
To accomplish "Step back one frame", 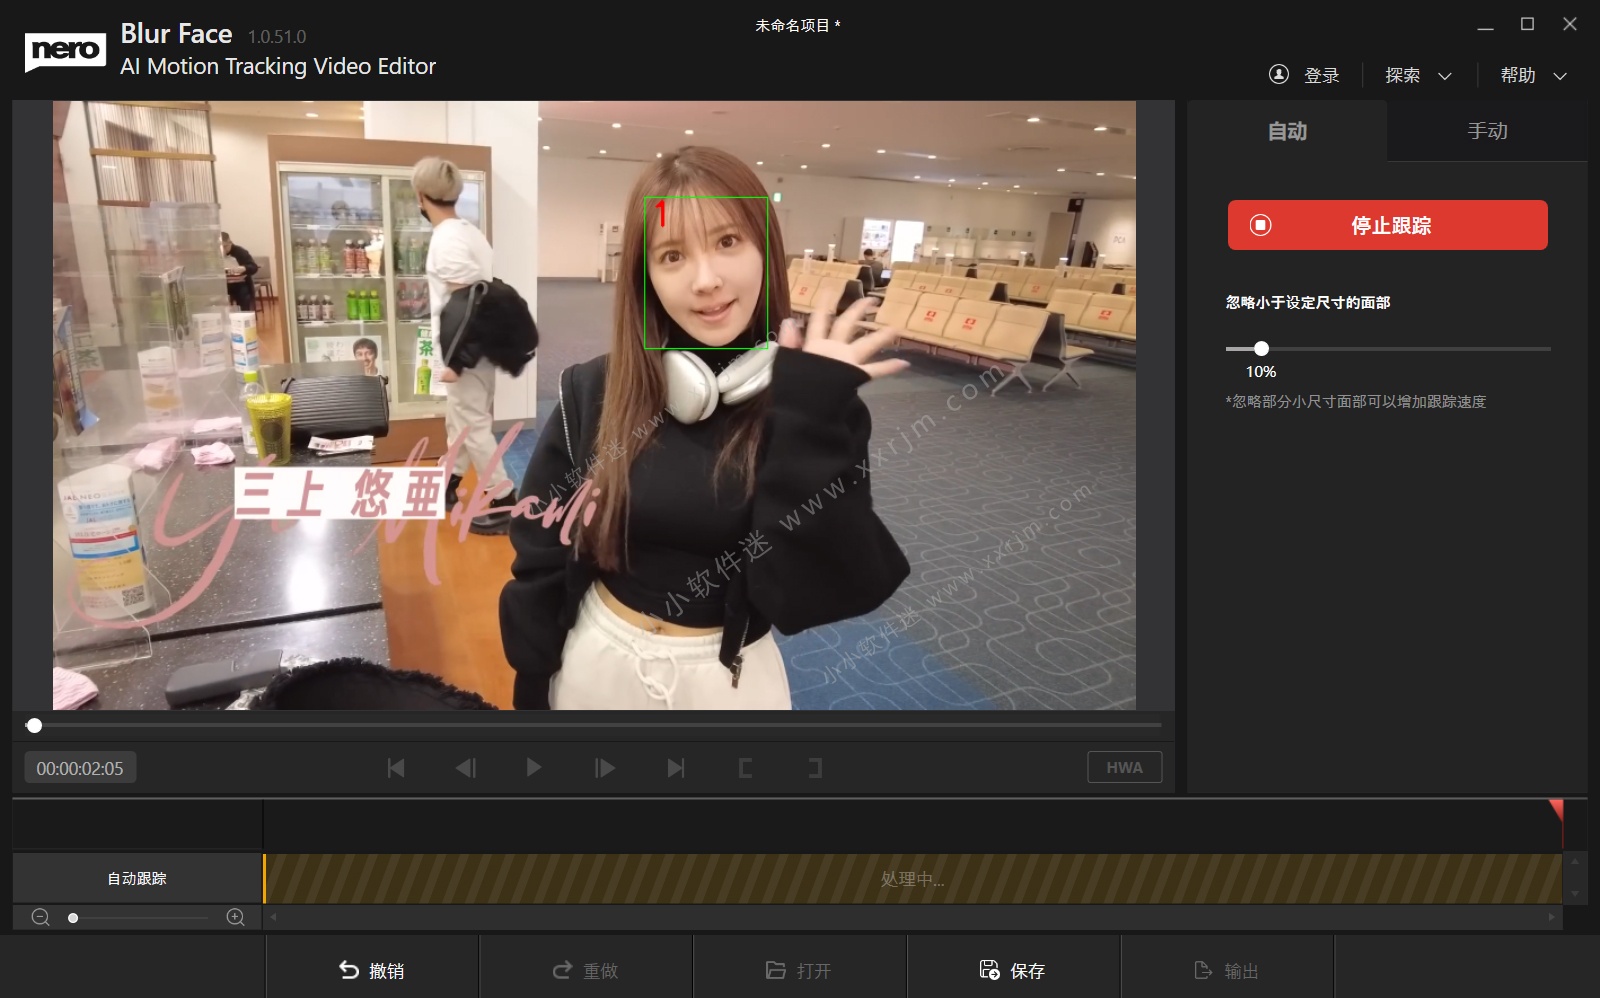I will pos(466,768).
